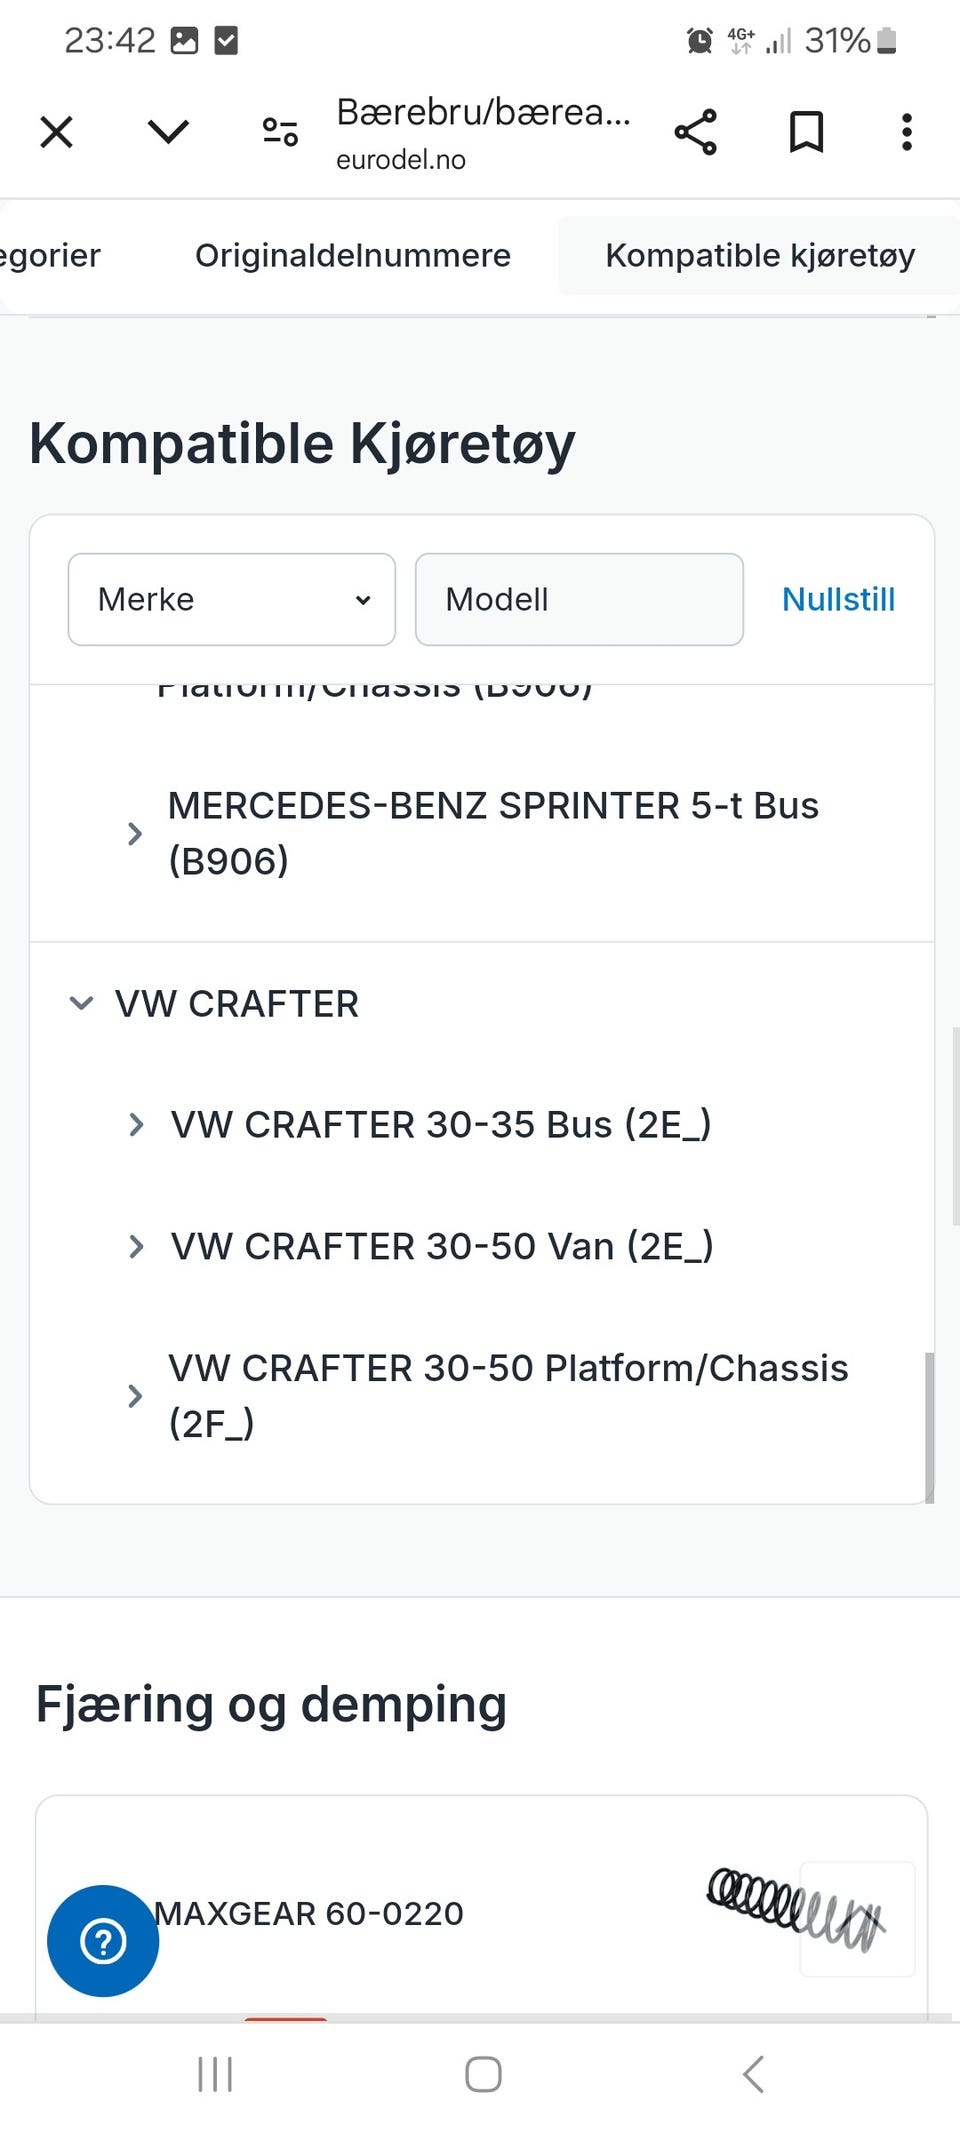Viewport: 960px width, 2133px height.
Task: Open the three-dot overflow menu
Action: pyautogui.click(x=906, y=132)
